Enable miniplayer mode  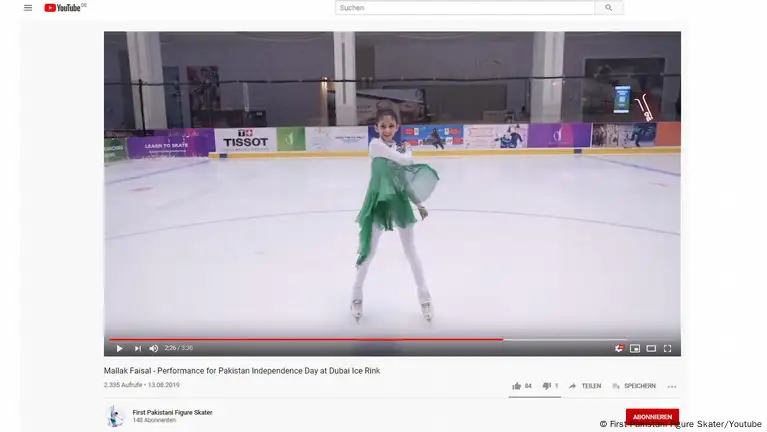tap(635, 348)
